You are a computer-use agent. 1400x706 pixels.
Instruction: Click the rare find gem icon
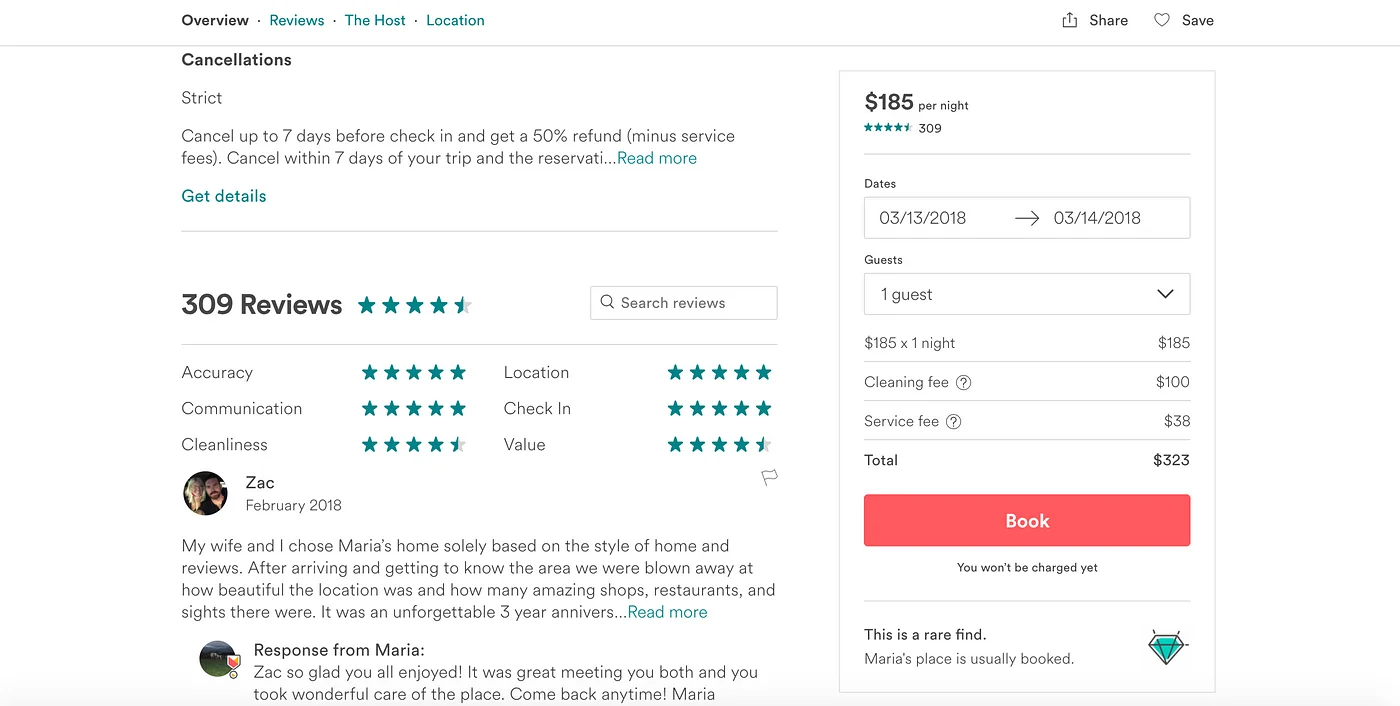coord(1167,646)
